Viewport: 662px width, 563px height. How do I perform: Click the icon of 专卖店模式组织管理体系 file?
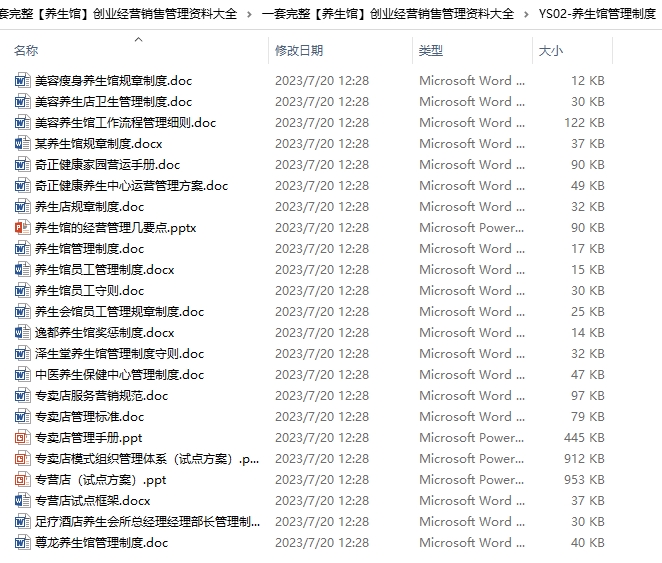pos(23,458)
